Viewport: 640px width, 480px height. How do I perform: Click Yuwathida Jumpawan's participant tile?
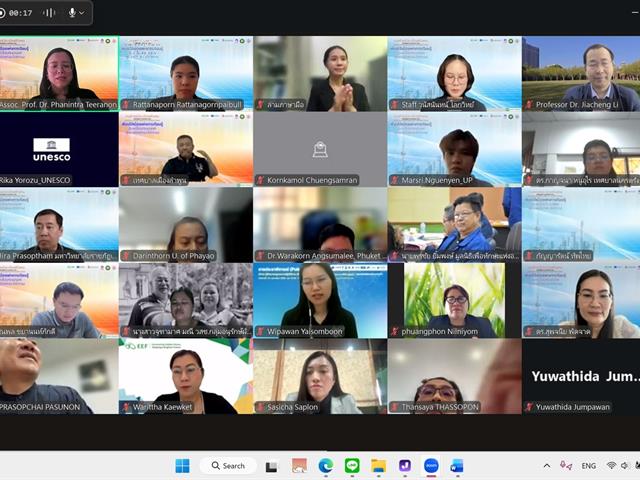(581, 376)
